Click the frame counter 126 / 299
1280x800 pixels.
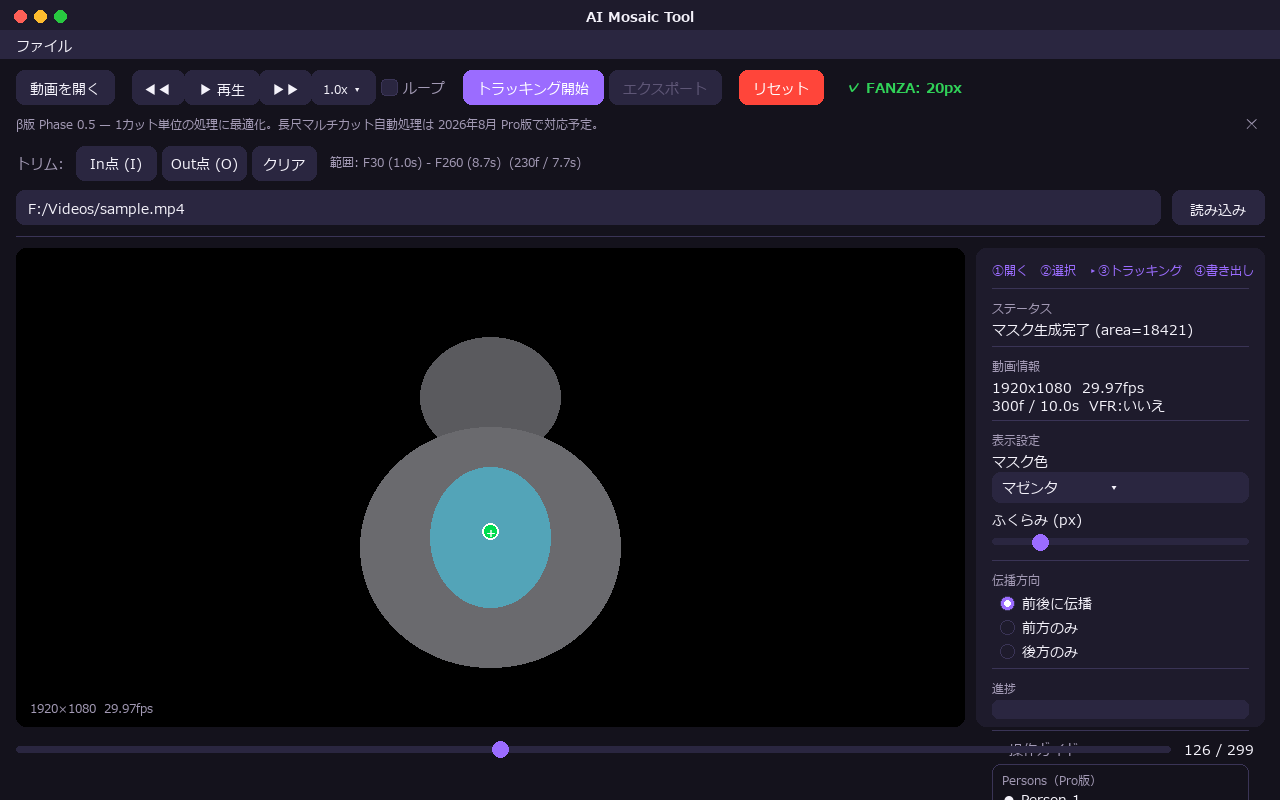coord(1218,750)
